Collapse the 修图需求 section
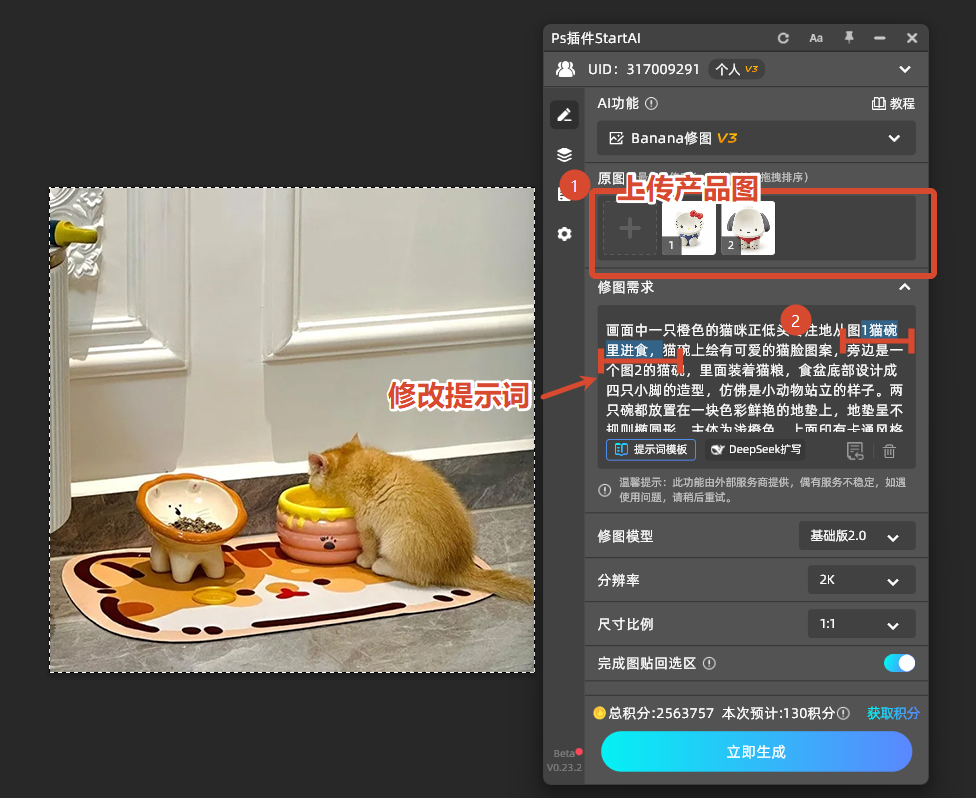Image resolution: width=976 pixels, height=798 pixels. (x=904, y=287)
